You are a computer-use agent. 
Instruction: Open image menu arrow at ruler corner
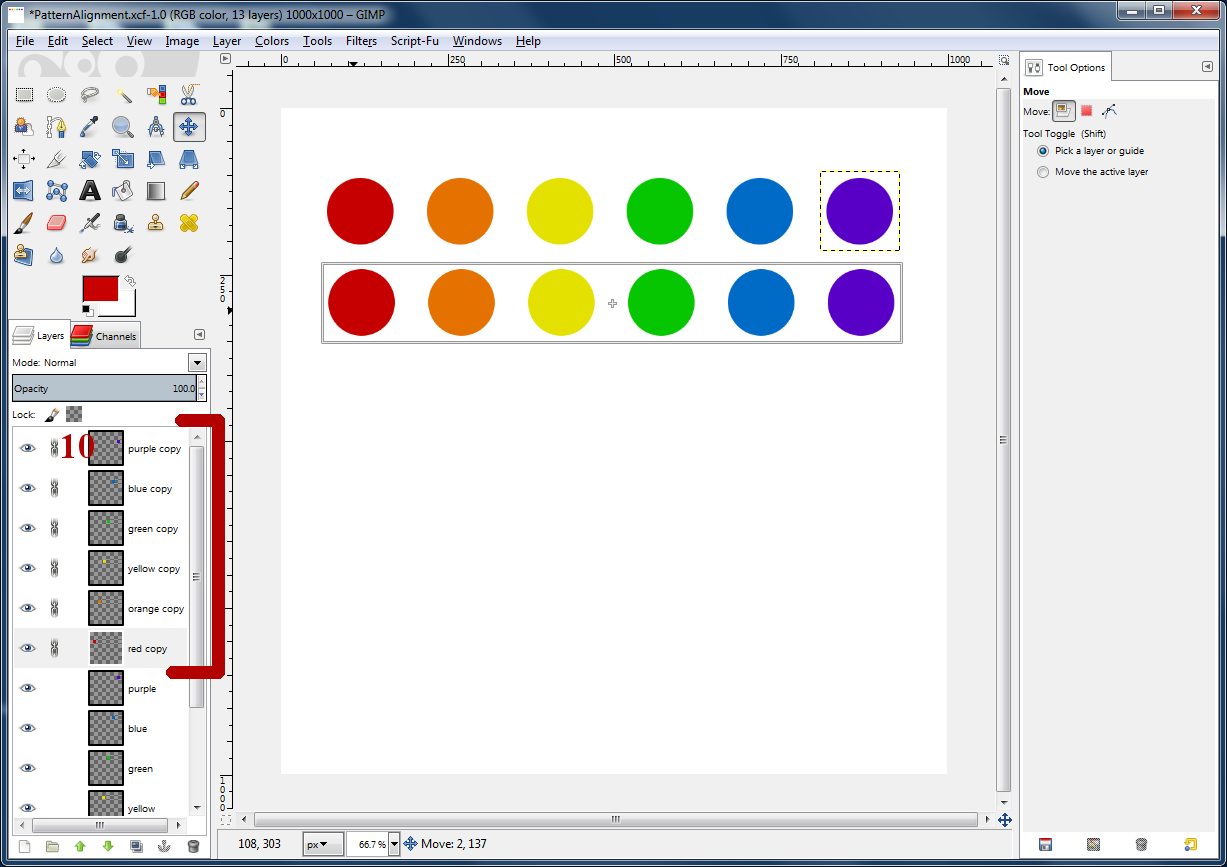point(225,59)
